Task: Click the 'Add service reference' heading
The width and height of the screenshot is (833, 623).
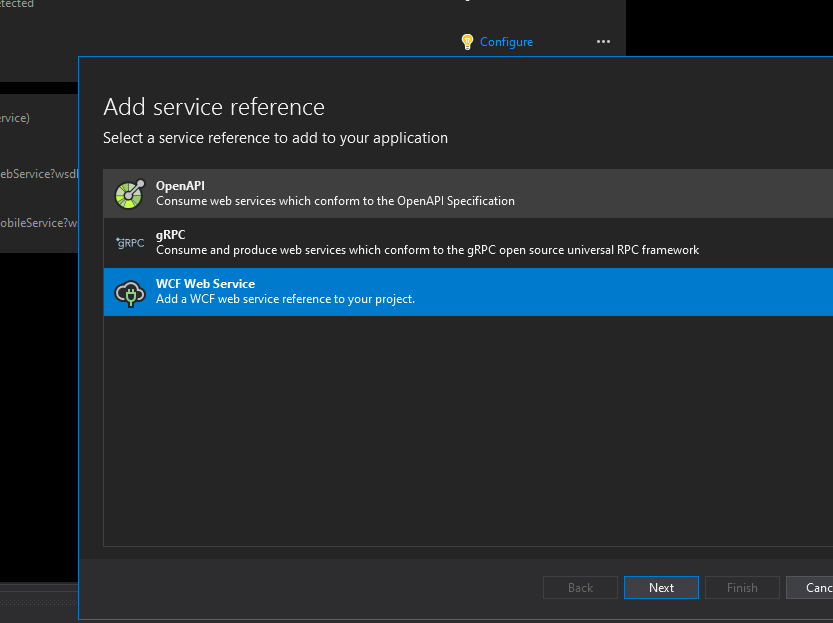Action: tap(214, 107)
